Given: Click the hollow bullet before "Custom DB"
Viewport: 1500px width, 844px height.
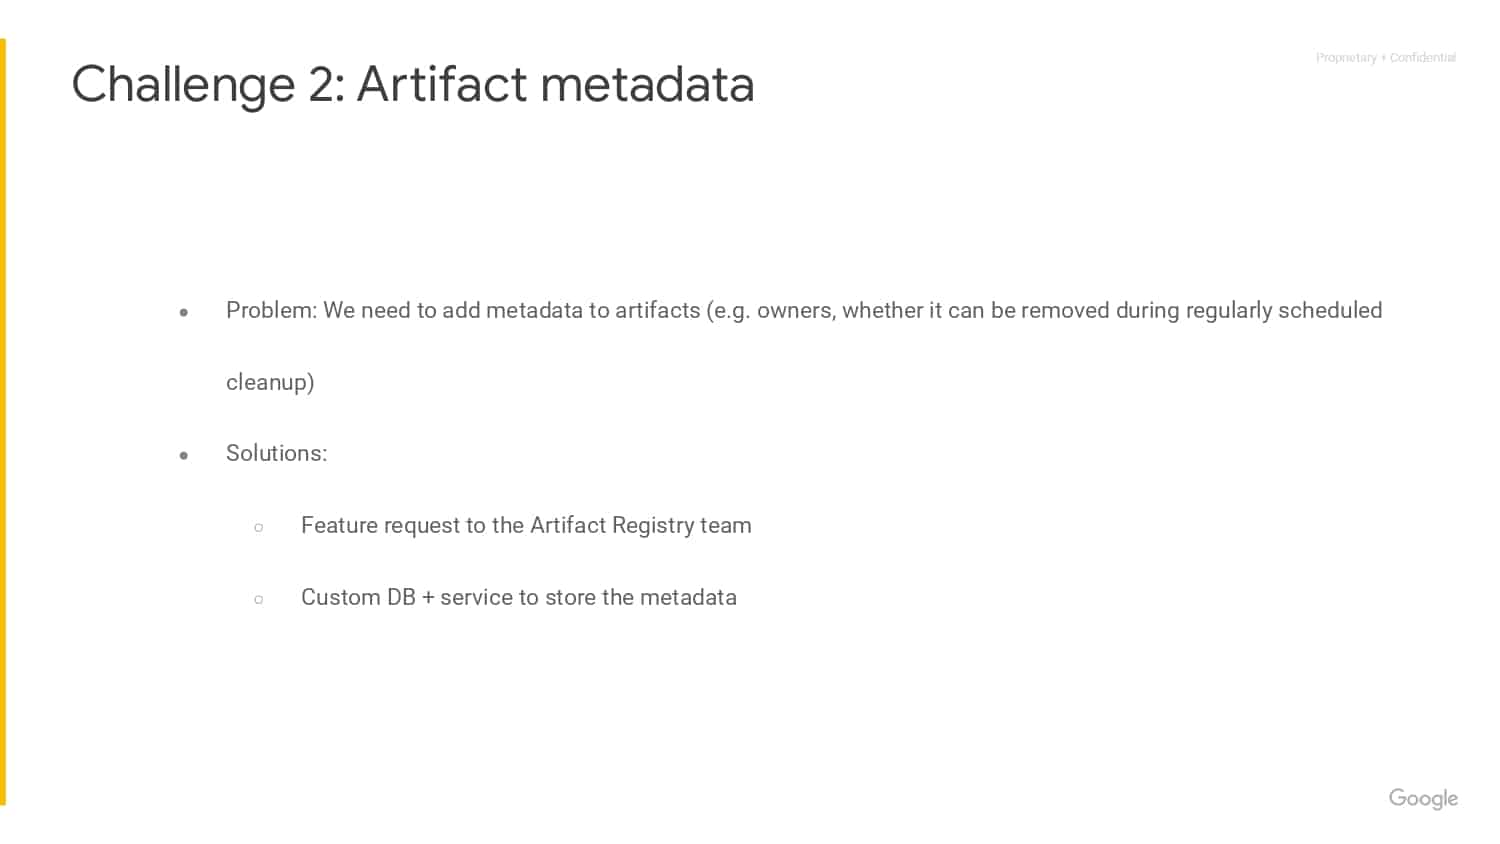Looking at the screenshot, I should tap(259, 599).
